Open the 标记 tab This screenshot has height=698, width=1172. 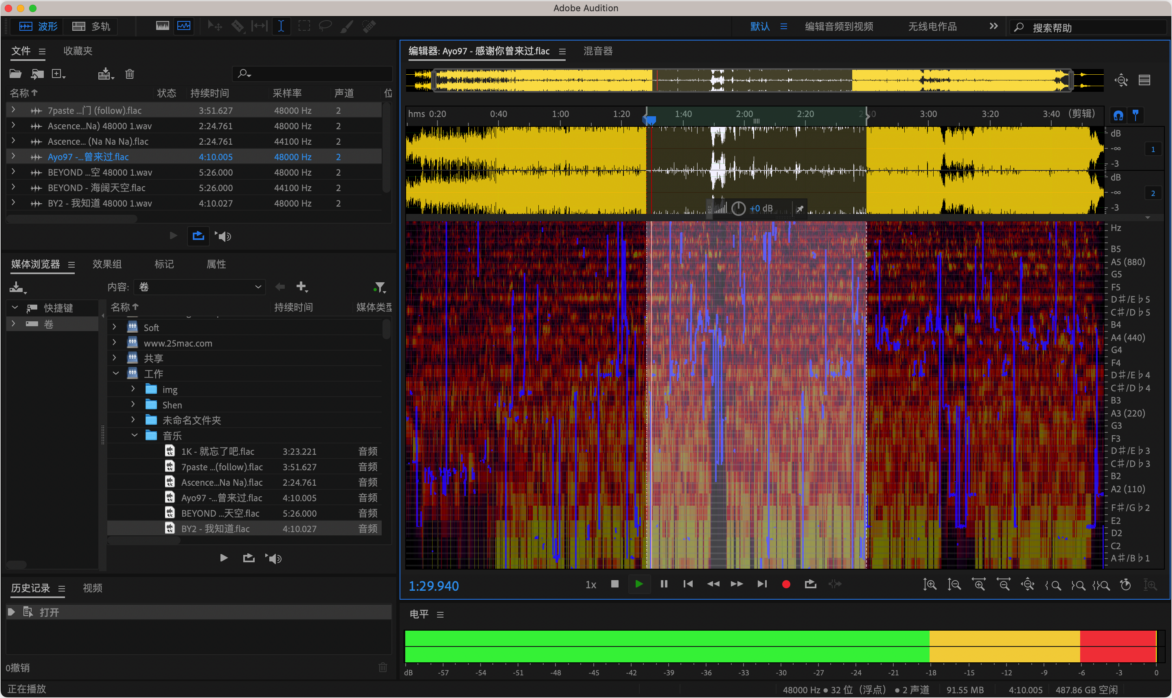pos(164,265)
